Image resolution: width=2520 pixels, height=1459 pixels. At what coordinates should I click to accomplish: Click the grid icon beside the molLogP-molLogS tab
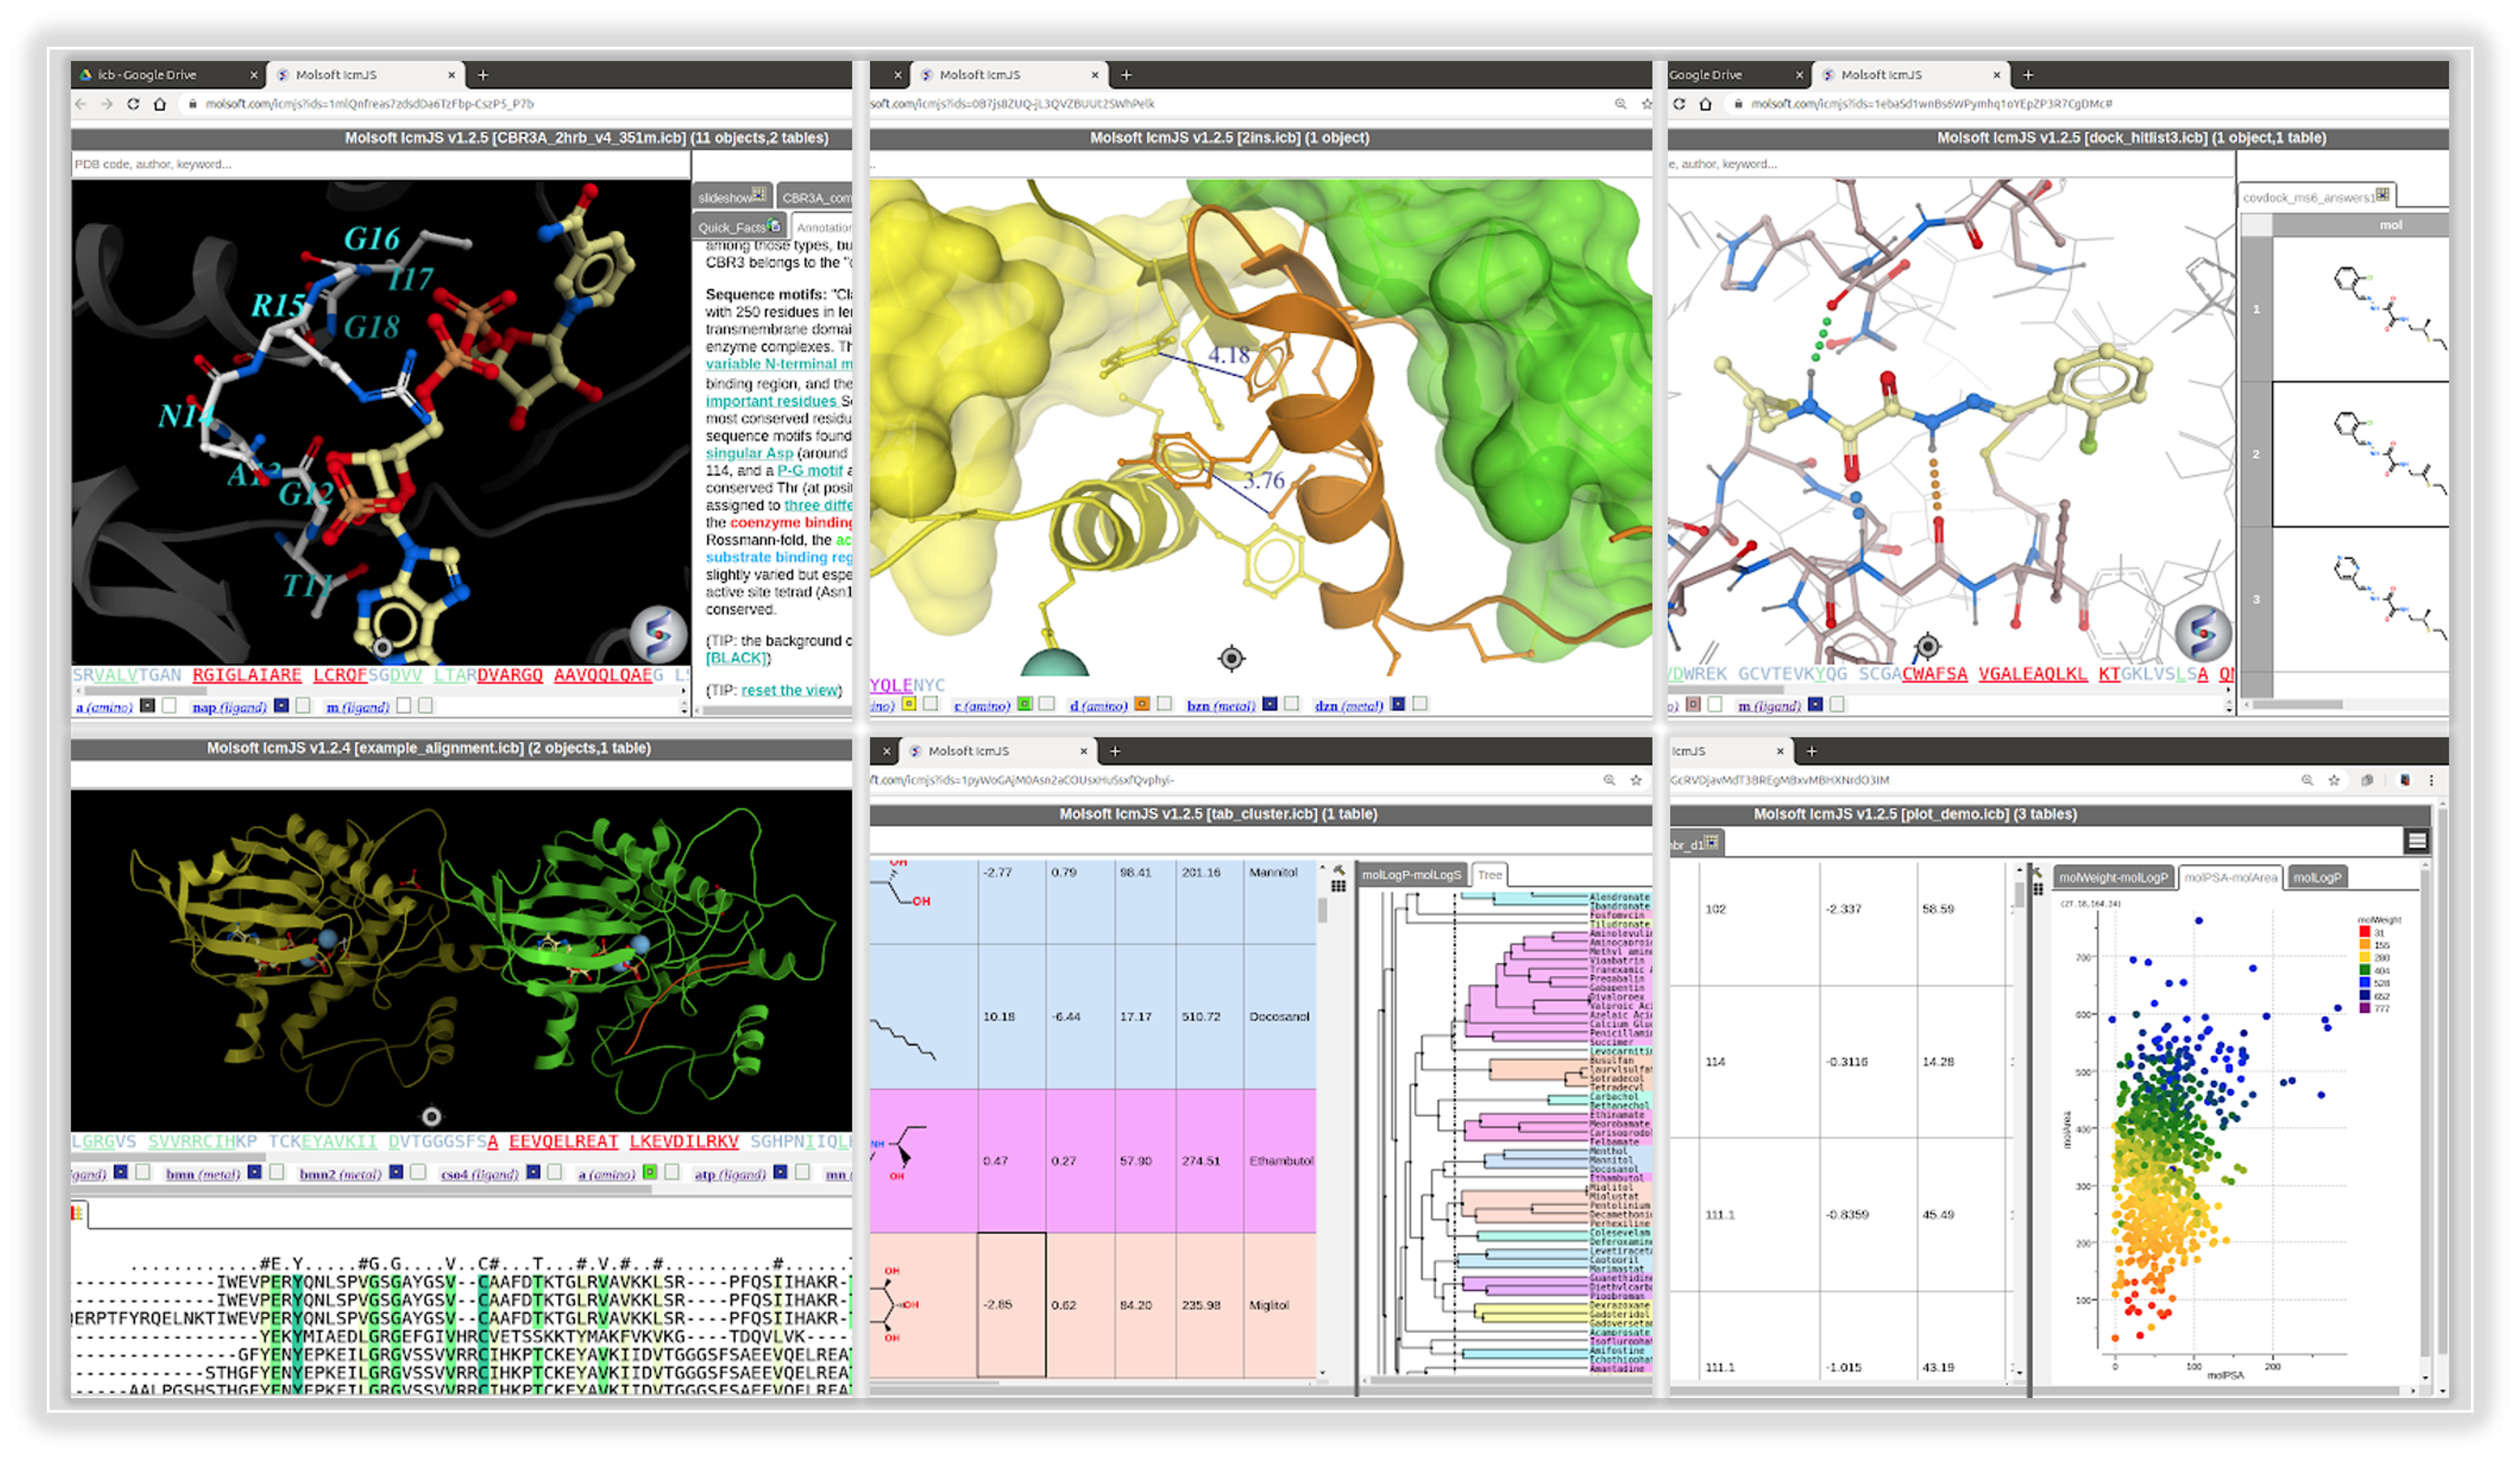(x=1338, y=886)
